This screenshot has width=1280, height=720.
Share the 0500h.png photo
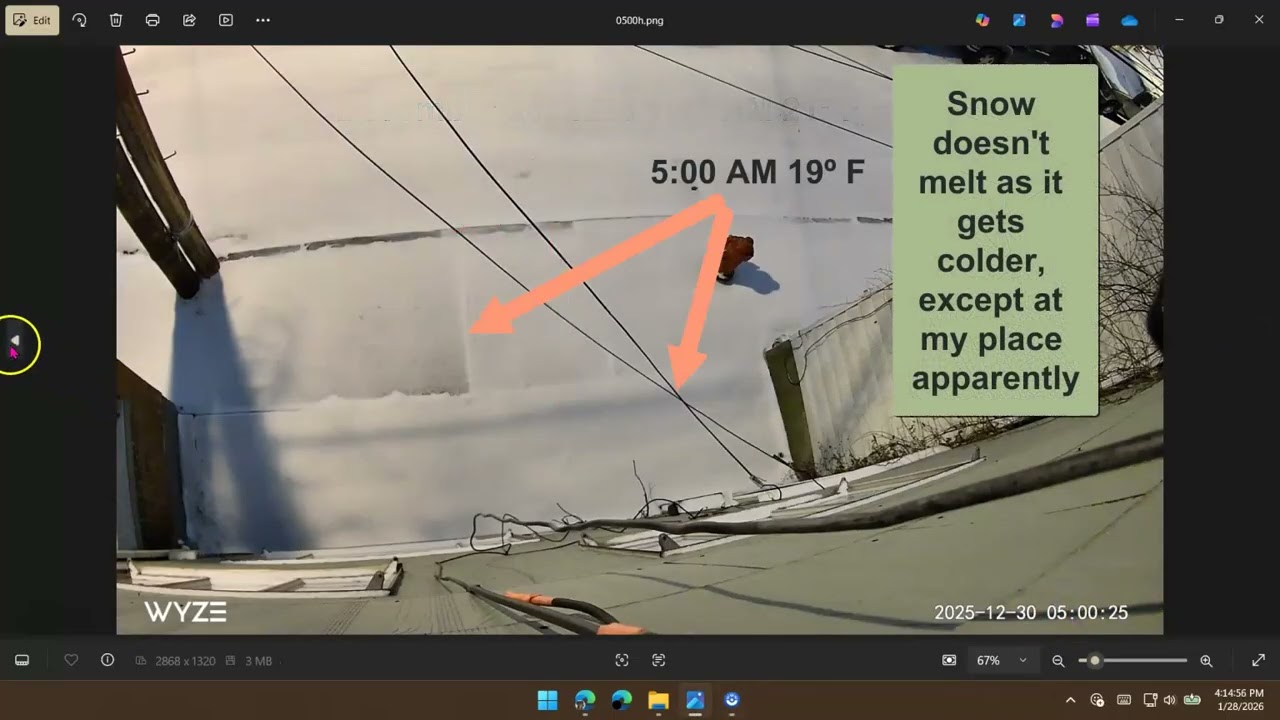coord(189,20)
